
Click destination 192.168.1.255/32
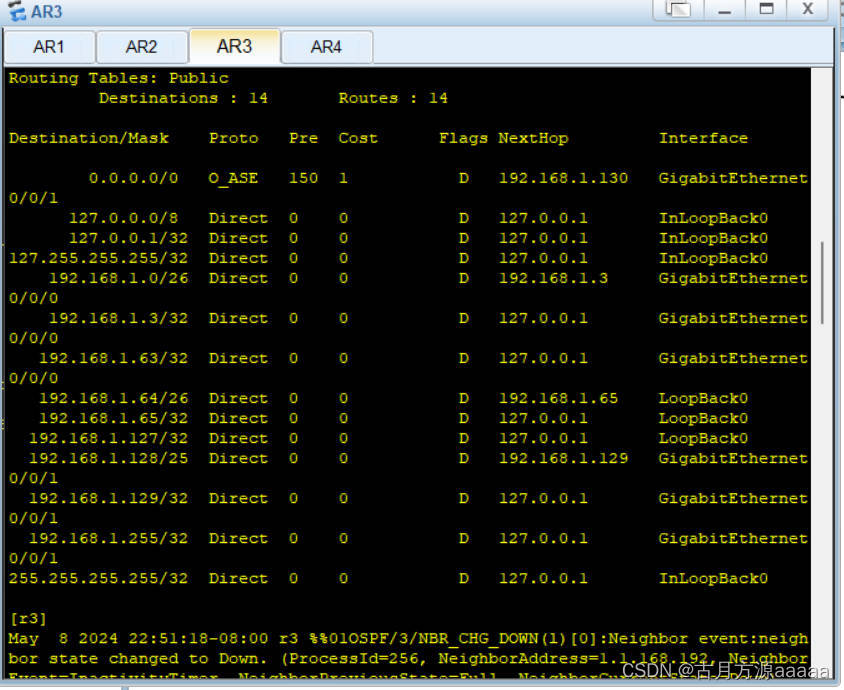[x=109, y=538]
